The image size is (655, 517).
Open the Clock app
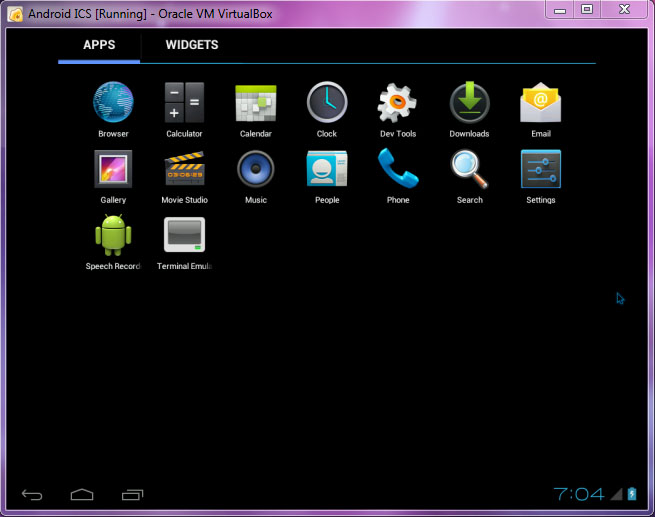(327, 102)
